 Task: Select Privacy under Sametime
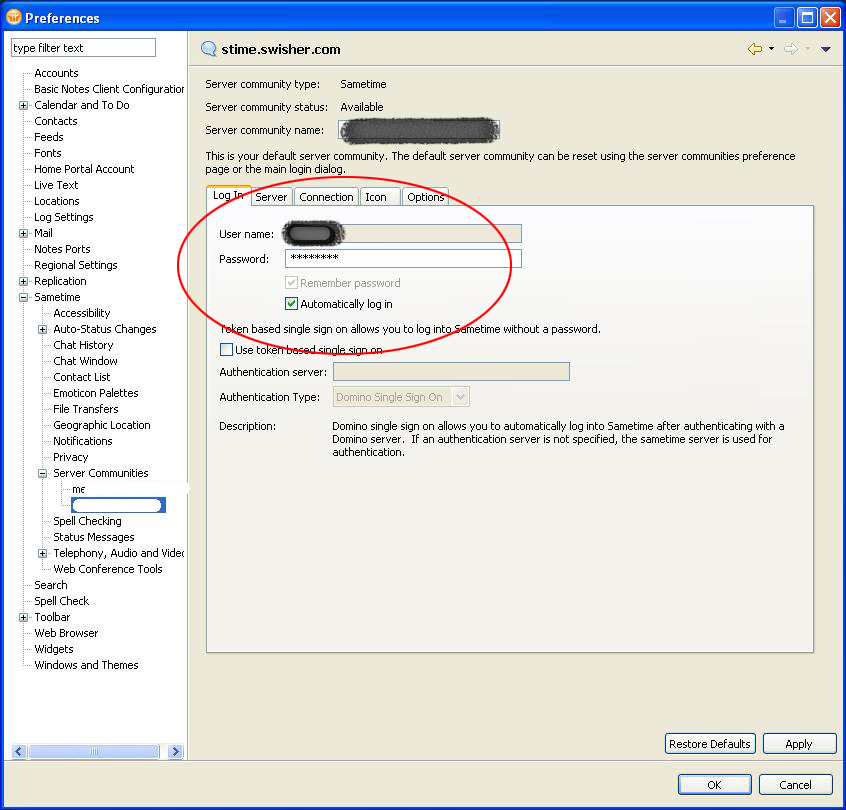pyautogui.click(x=70, y=457)
